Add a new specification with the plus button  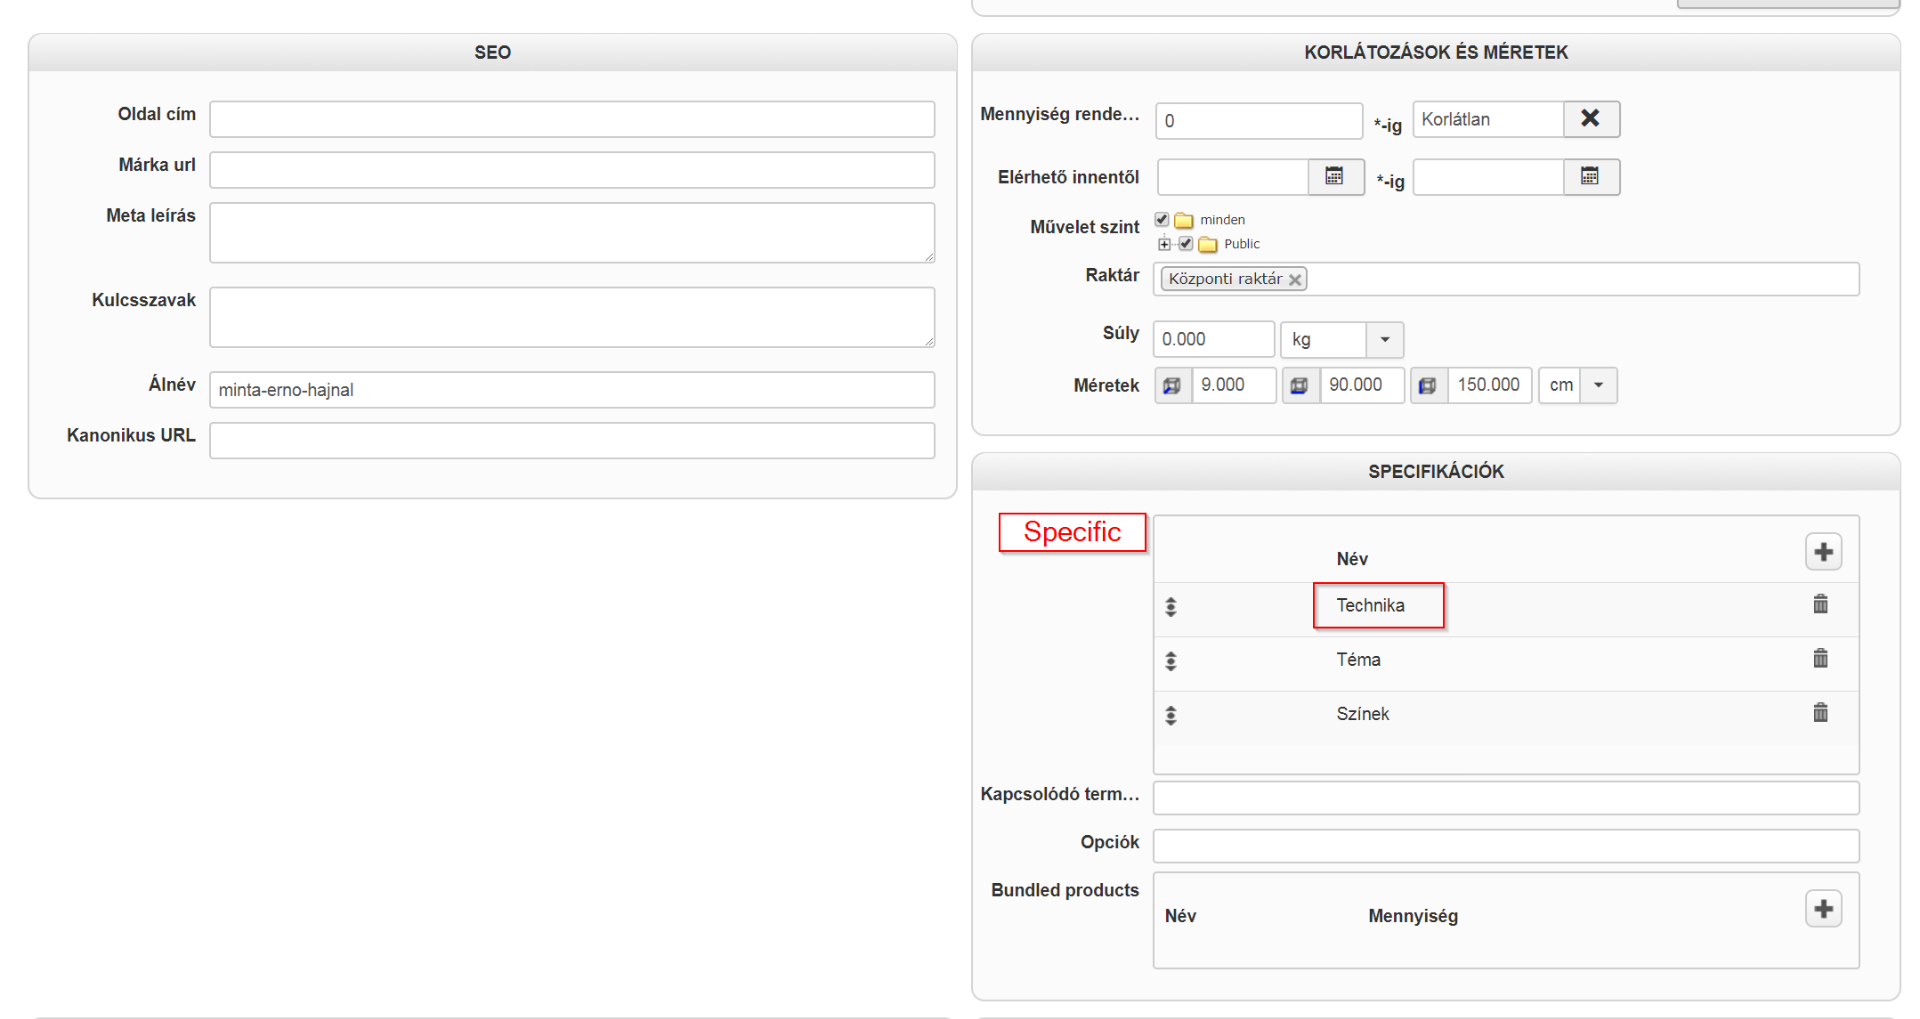[x=1824, y=551]
